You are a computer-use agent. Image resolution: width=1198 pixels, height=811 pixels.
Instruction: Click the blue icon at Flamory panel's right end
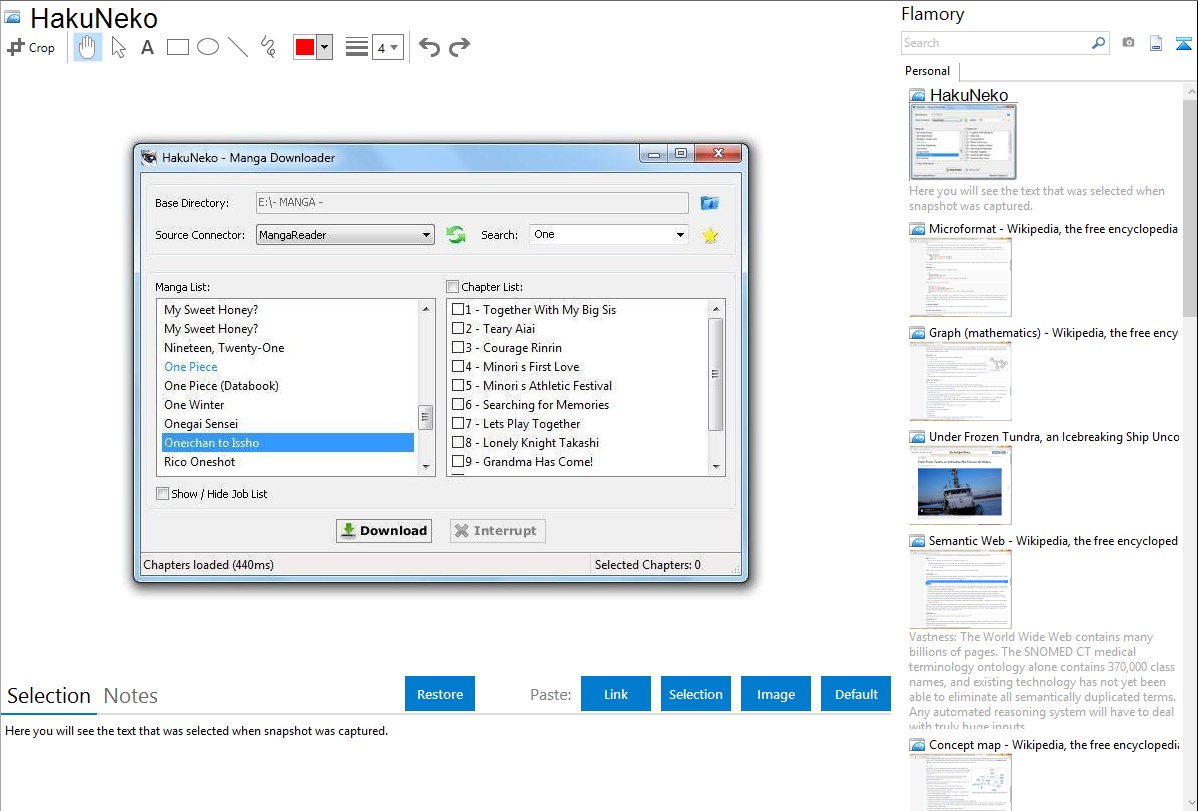(1183, 43)
